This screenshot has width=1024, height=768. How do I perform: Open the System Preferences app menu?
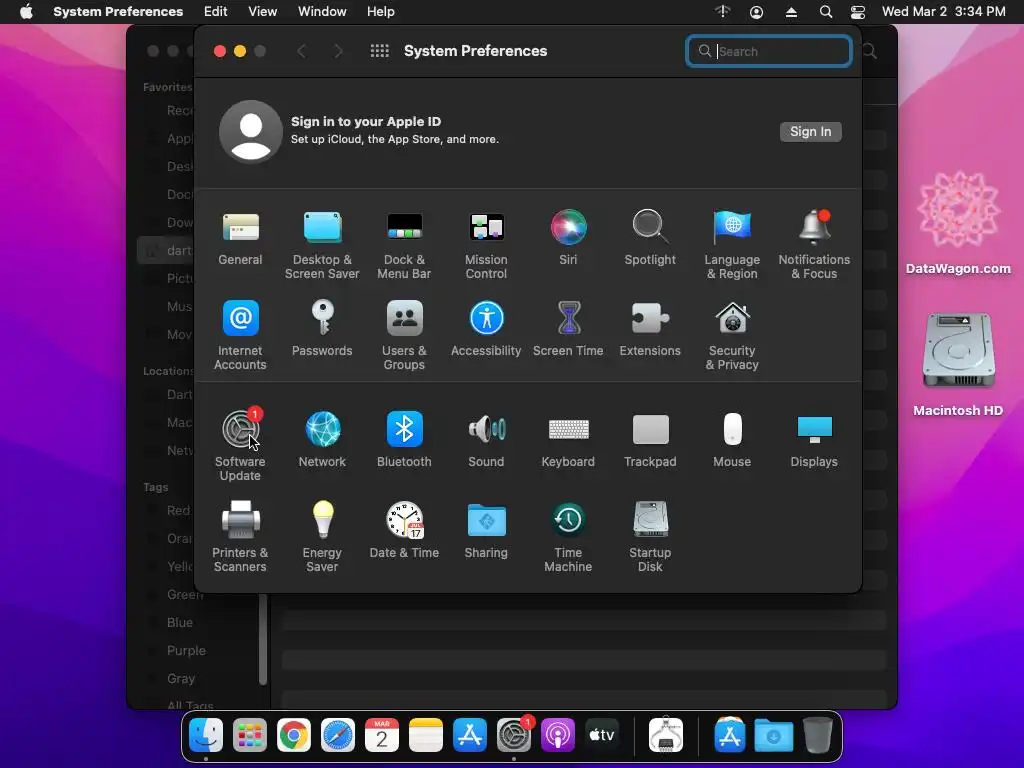[x=118, y=12]
